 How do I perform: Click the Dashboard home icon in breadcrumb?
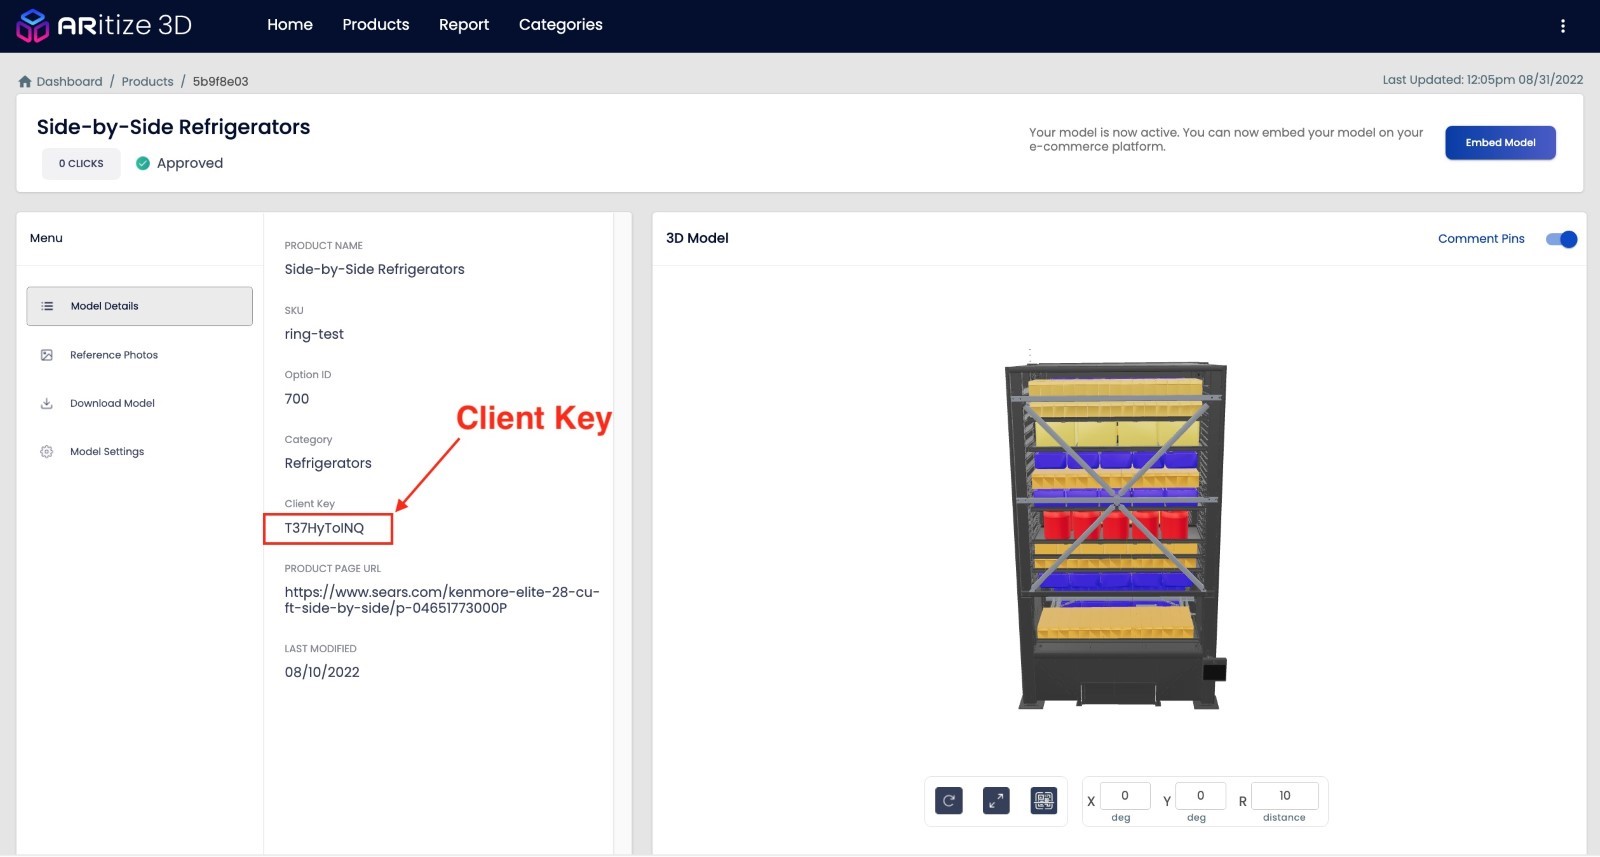click(x=25, y=82)
